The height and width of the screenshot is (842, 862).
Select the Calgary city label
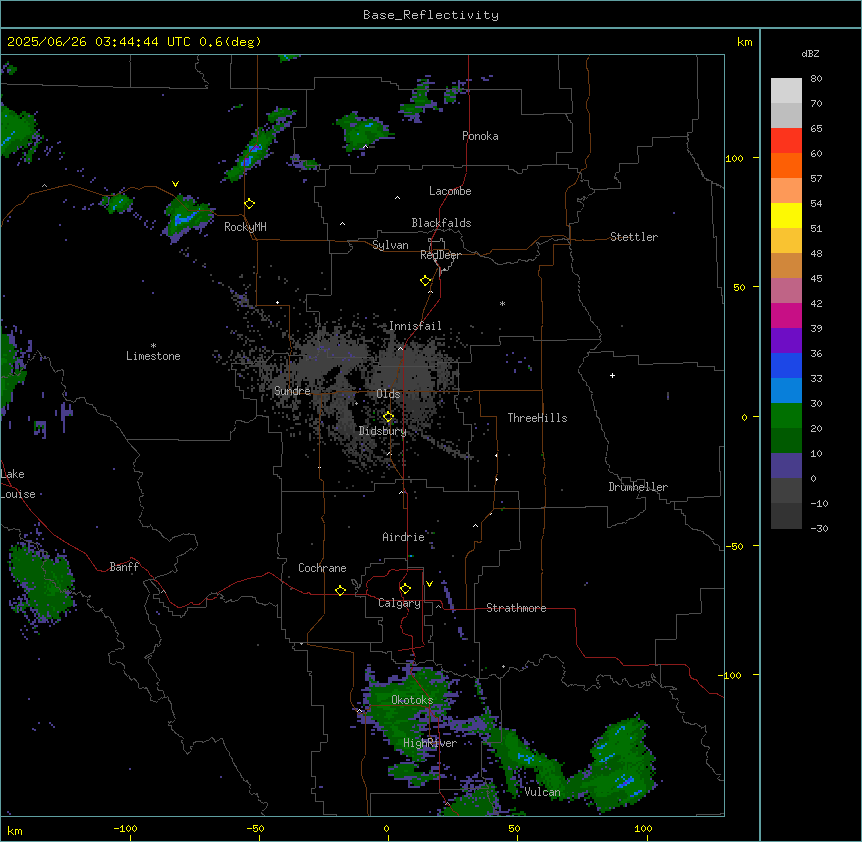tap(399, 603)
